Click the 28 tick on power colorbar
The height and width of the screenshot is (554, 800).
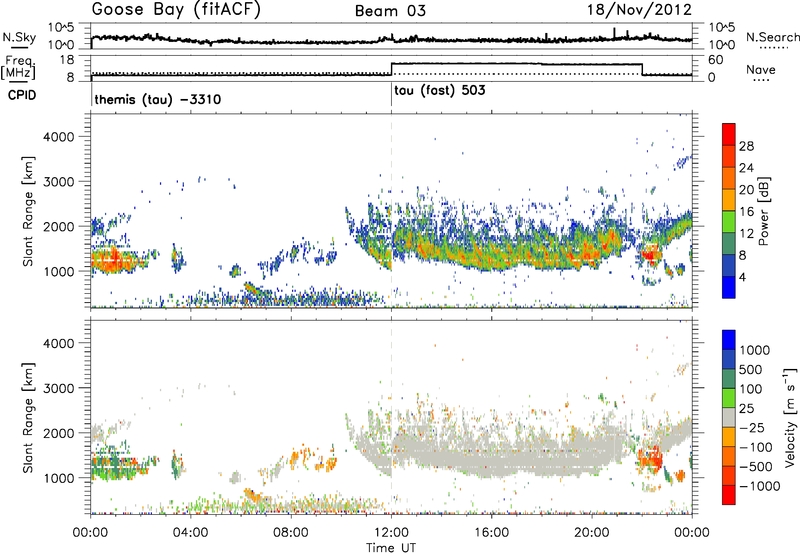[746, 146]
